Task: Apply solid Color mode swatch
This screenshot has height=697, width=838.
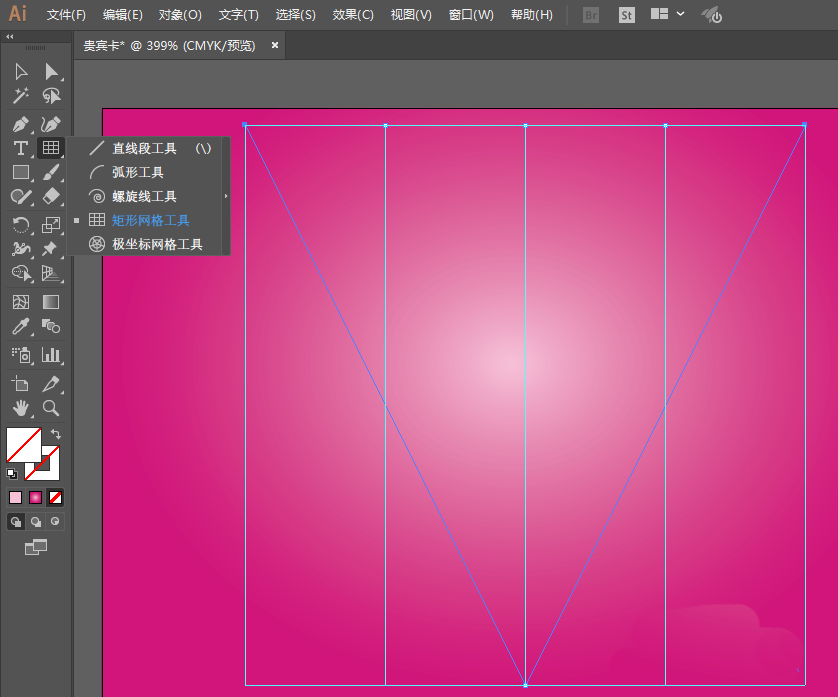Action: pyautogui.click(x=15, y=498)
